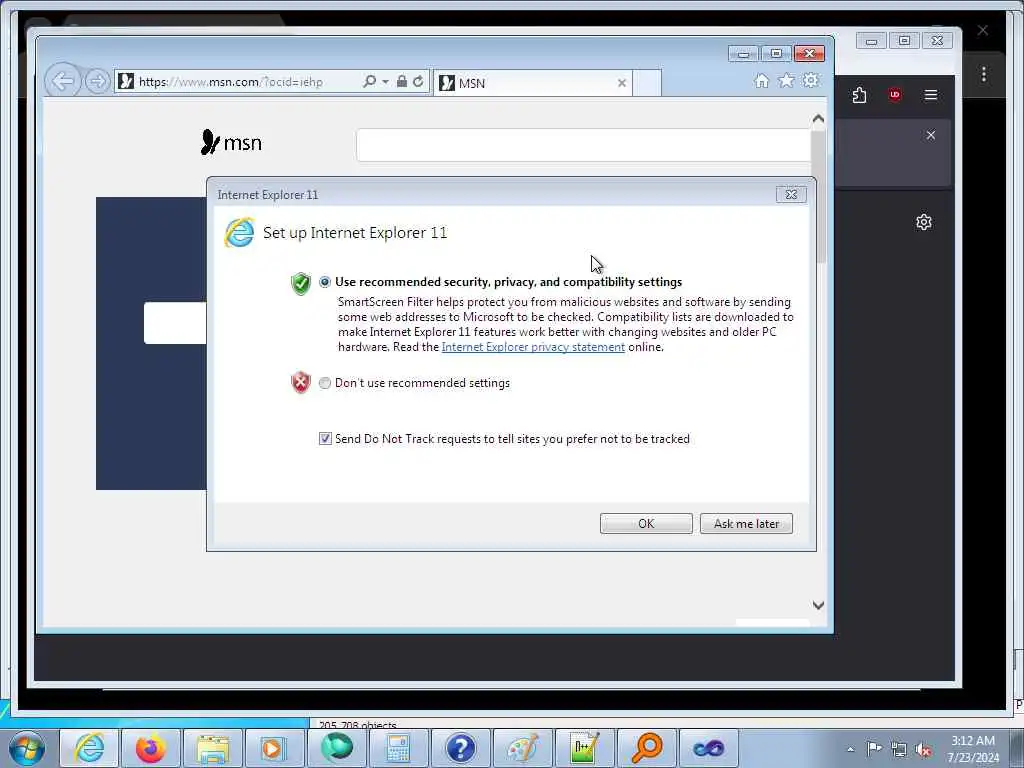1024x768 pixels.
Task: Open IE Favorites star icon
Action: coord(786,80)
